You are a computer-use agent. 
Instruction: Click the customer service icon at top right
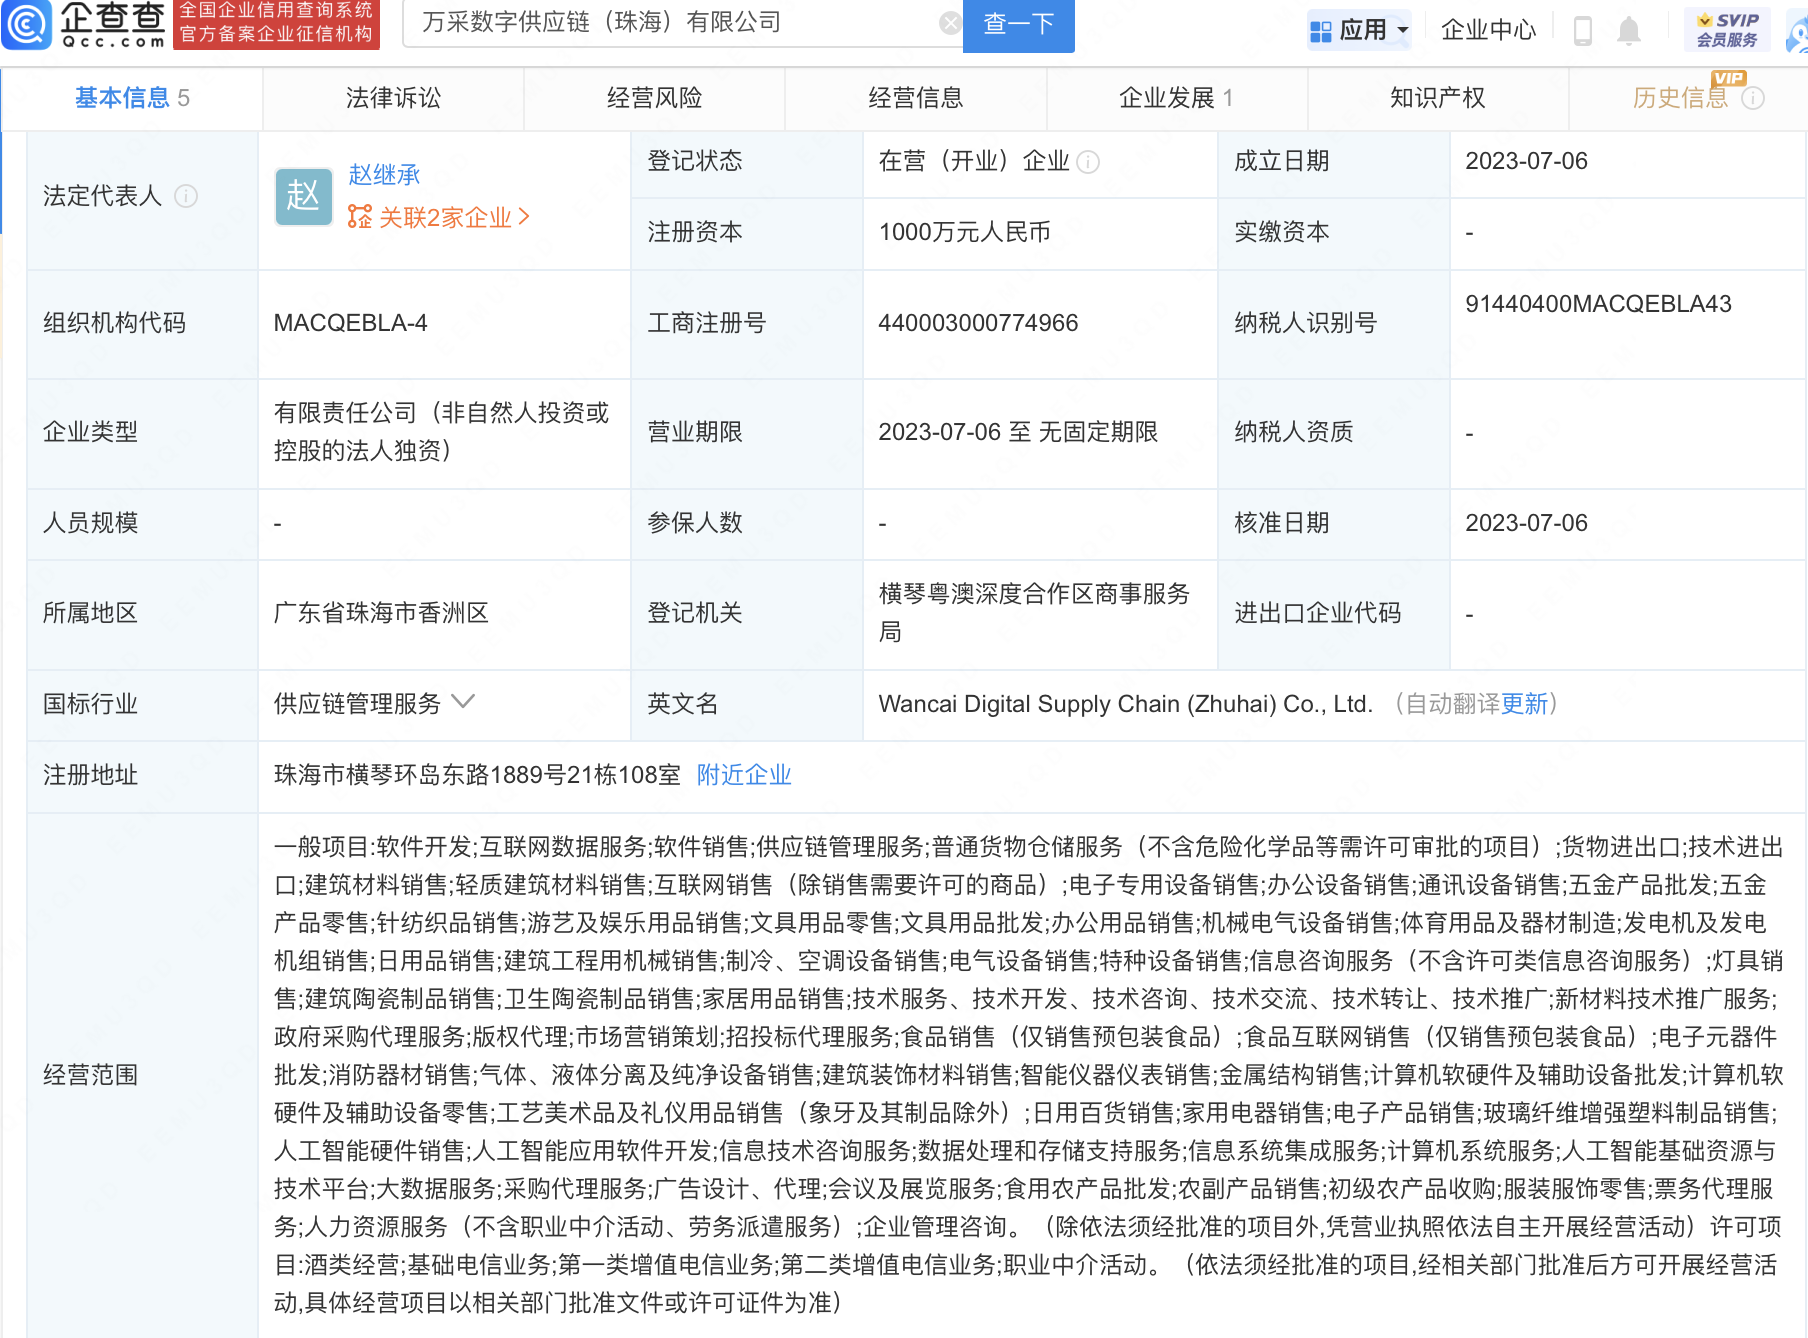pos(1797,32)
